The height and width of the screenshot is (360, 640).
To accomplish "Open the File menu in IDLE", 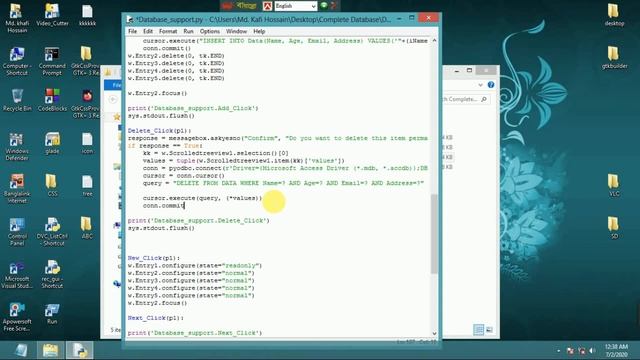I will tap(132, 31).
